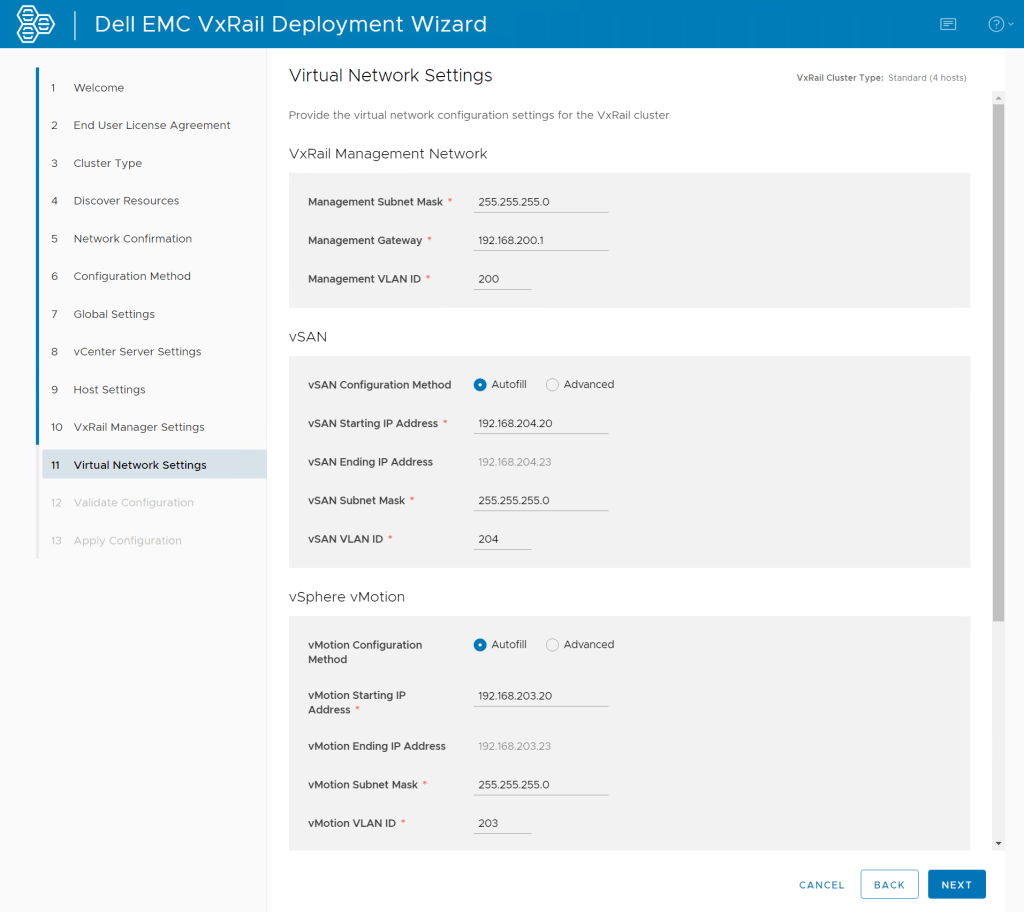Select Advanced for vSAN Configuration Method
This screenshot has width=1024, height=912.
(x=552, y=385)
